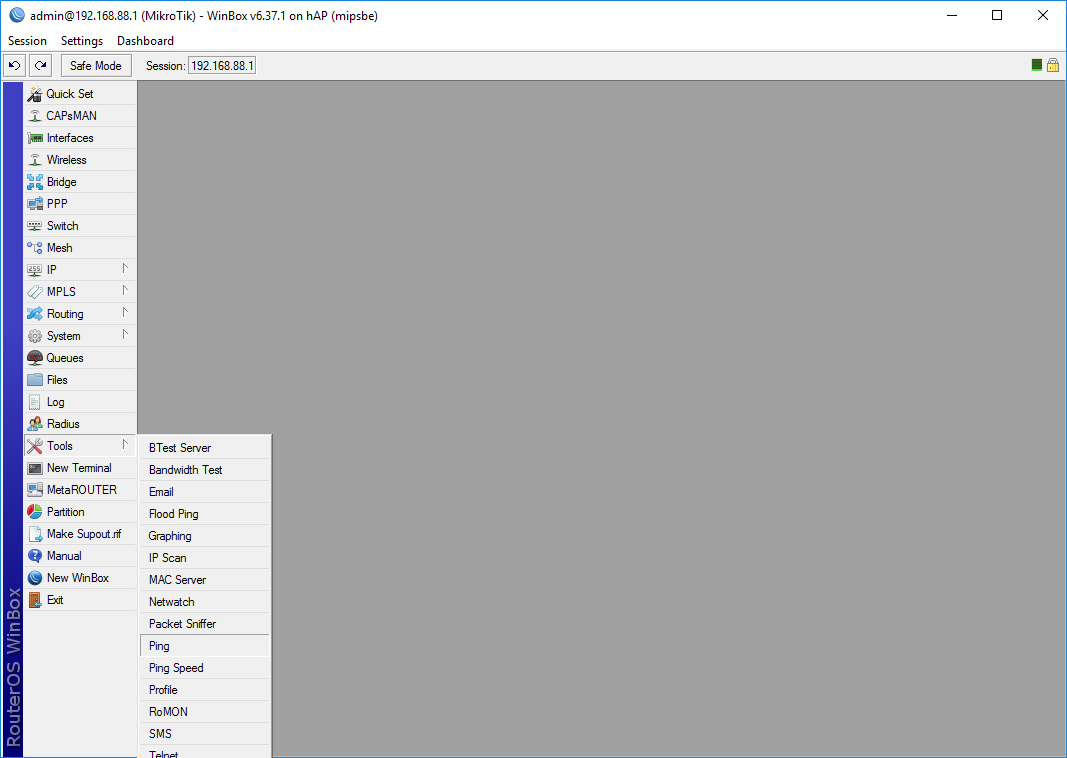Open MAC Server settings
The height and width of the screenshot is (758, 1067).
pos(205,580)
